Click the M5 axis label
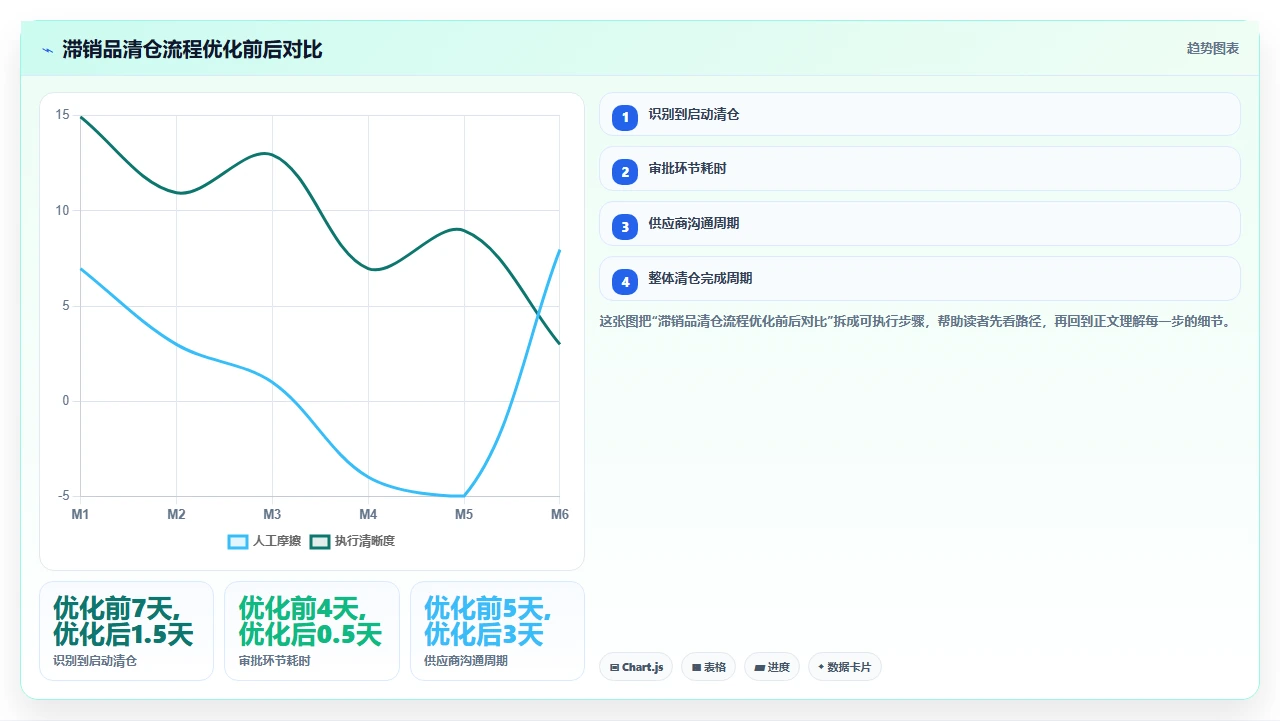The width and height of the screenshot is (1280, 721). 464,514
